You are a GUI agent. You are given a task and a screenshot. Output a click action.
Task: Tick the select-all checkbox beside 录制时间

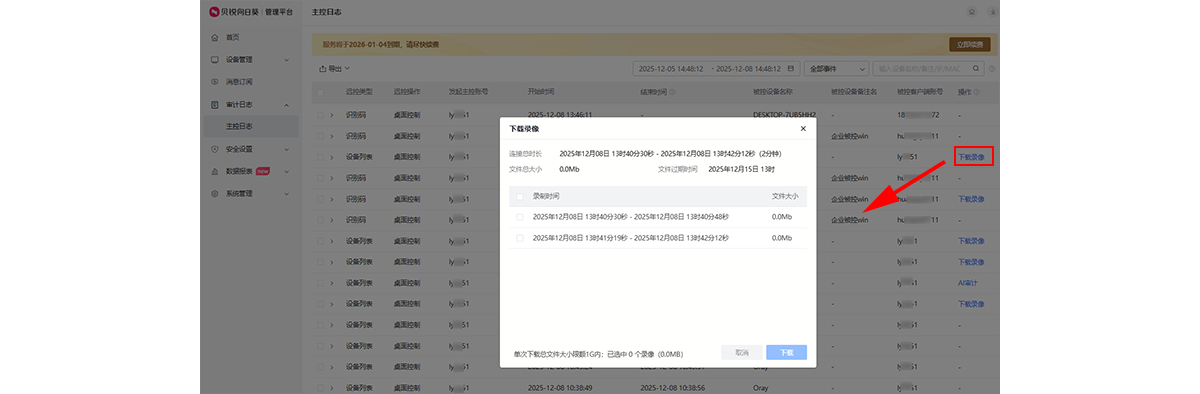point(520,196)
